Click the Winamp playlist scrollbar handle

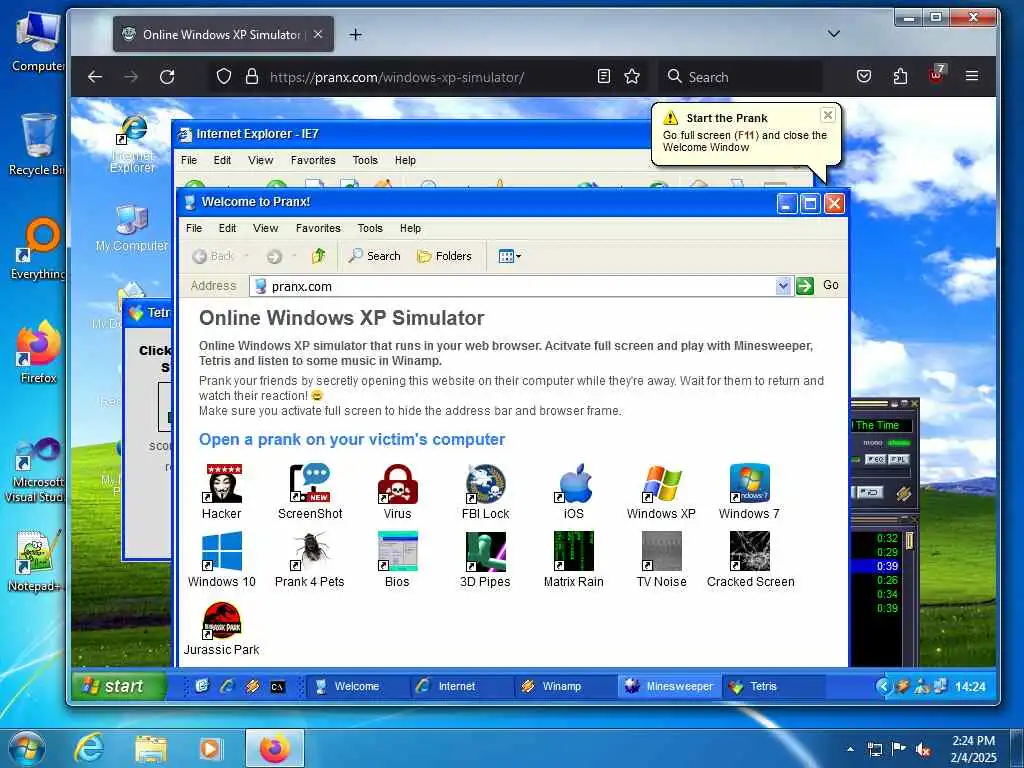(908, 541)
